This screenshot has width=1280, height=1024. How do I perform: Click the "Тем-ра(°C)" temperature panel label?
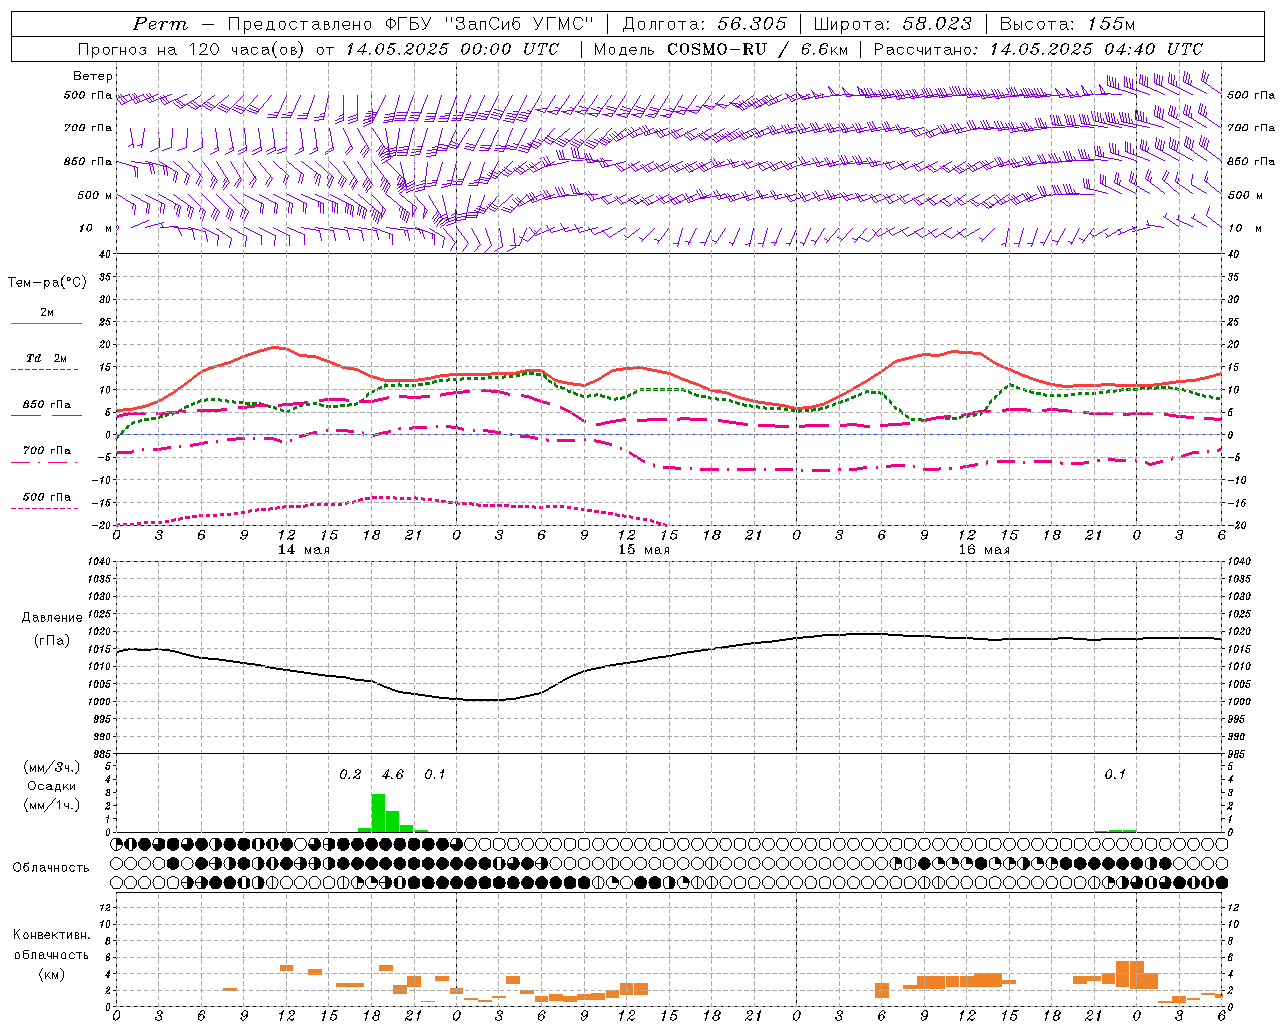(47, 282)
